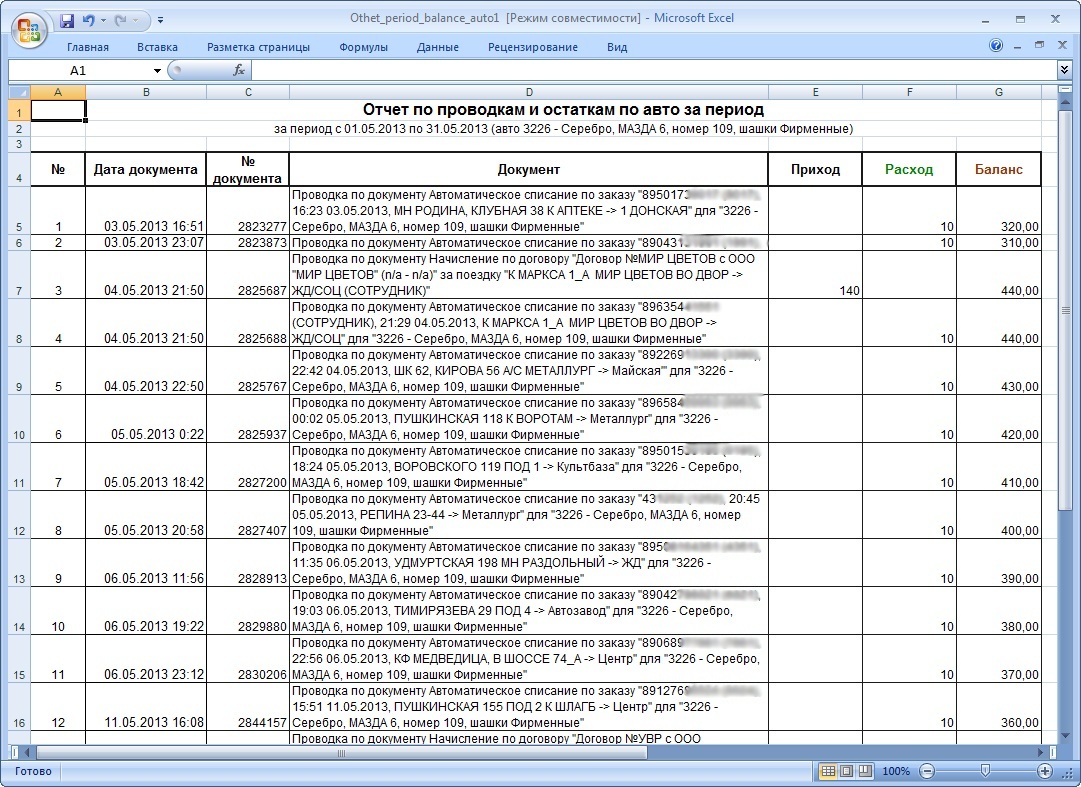The height and width of the screenshot is (787, 1081).
Task: Switch to the Данные tab
Action: pyautogui.click(x=438, y=47)
